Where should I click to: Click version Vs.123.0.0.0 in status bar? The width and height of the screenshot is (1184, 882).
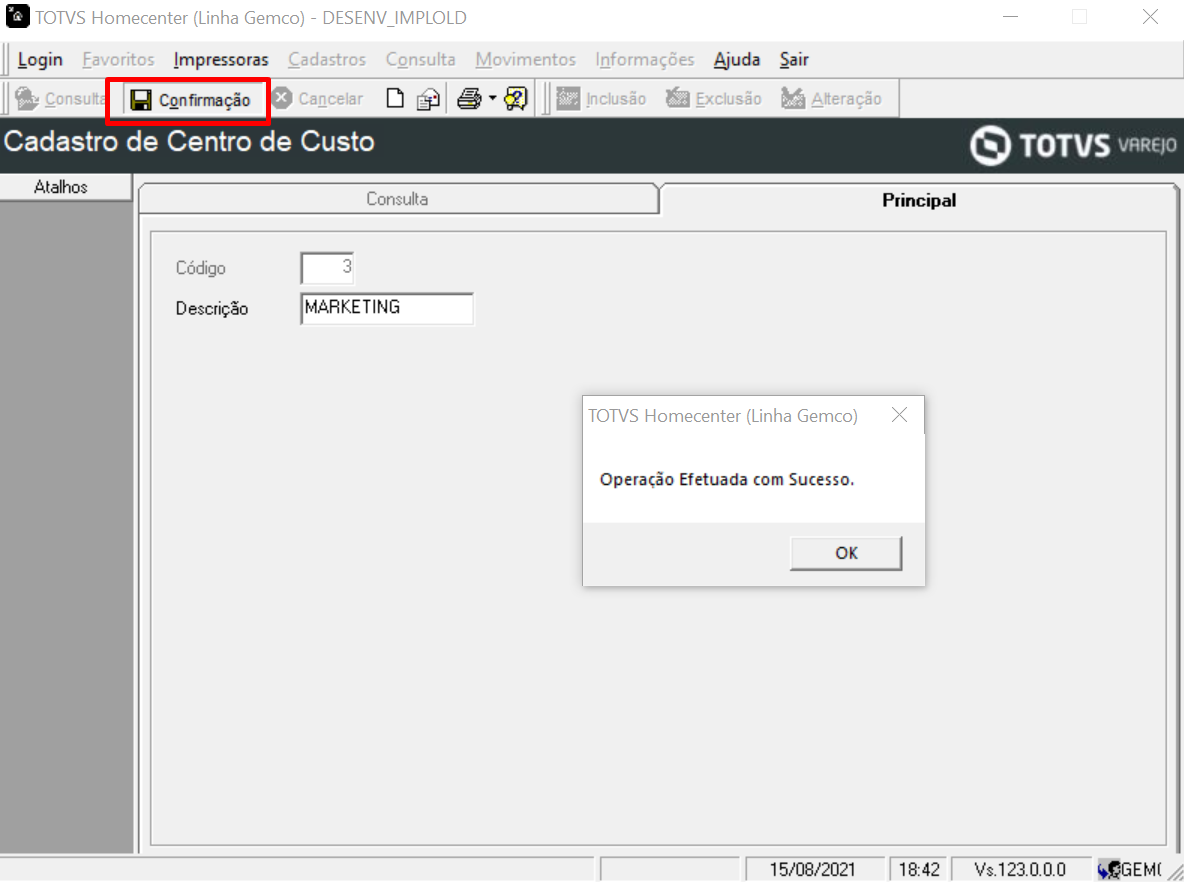click(1019, 869)
